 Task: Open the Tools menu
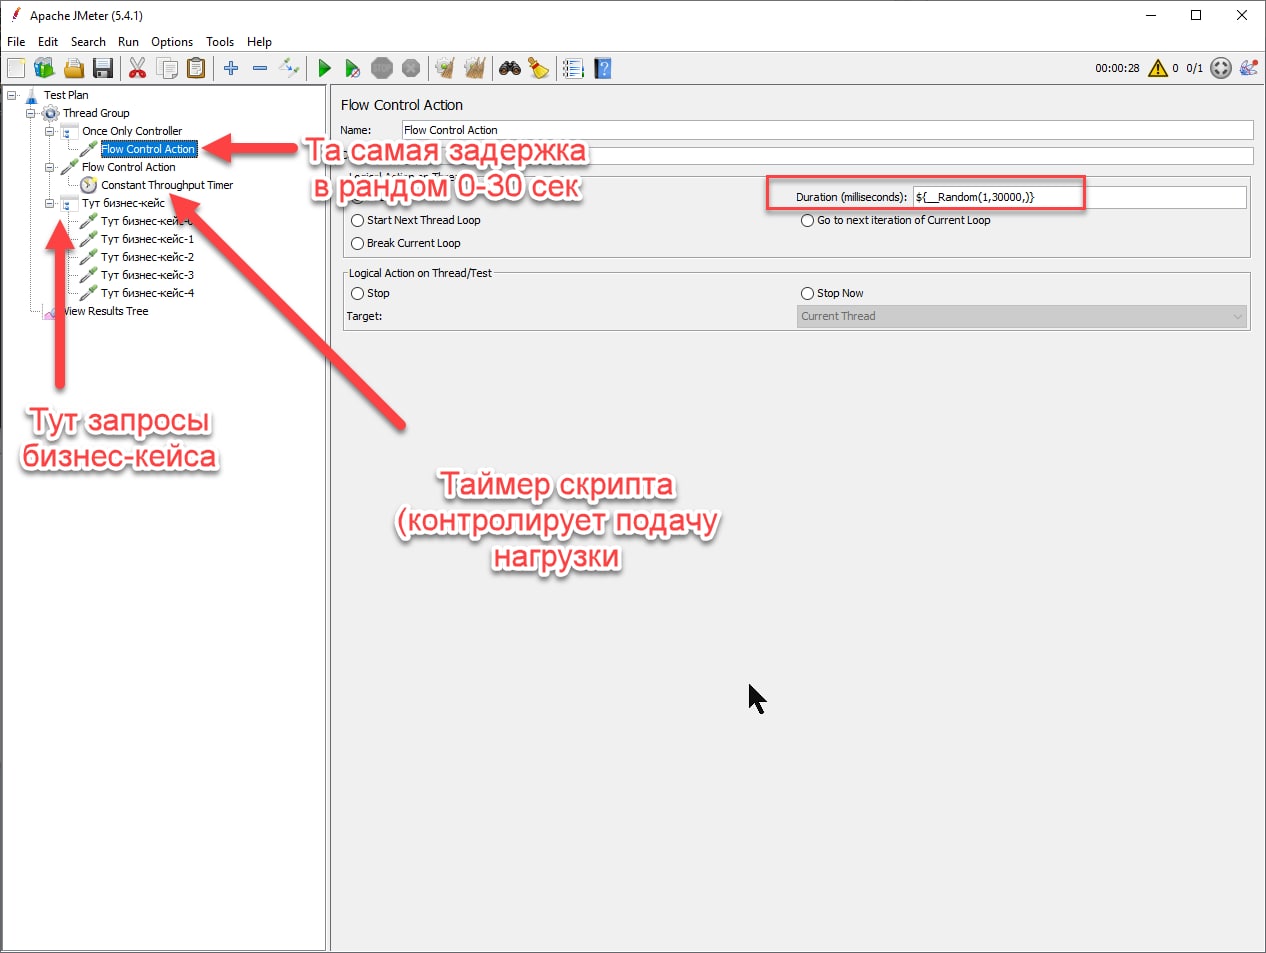coord(220,42)
